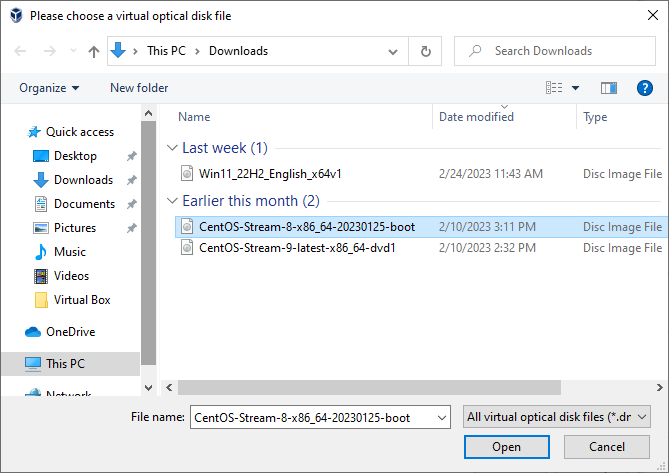Screen dimensions: 669x473
Task: Create a New folder
Action: pyautogui.click(x=139, y=88)
